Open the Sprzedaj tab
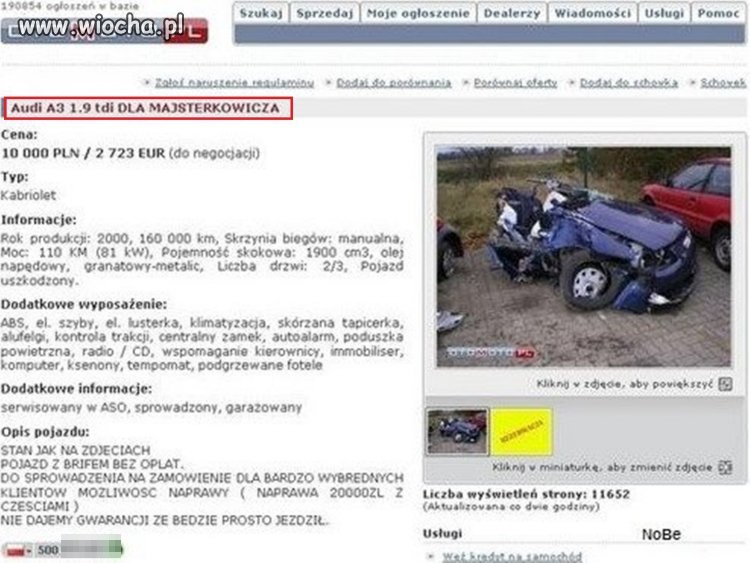 pos(325,13)
